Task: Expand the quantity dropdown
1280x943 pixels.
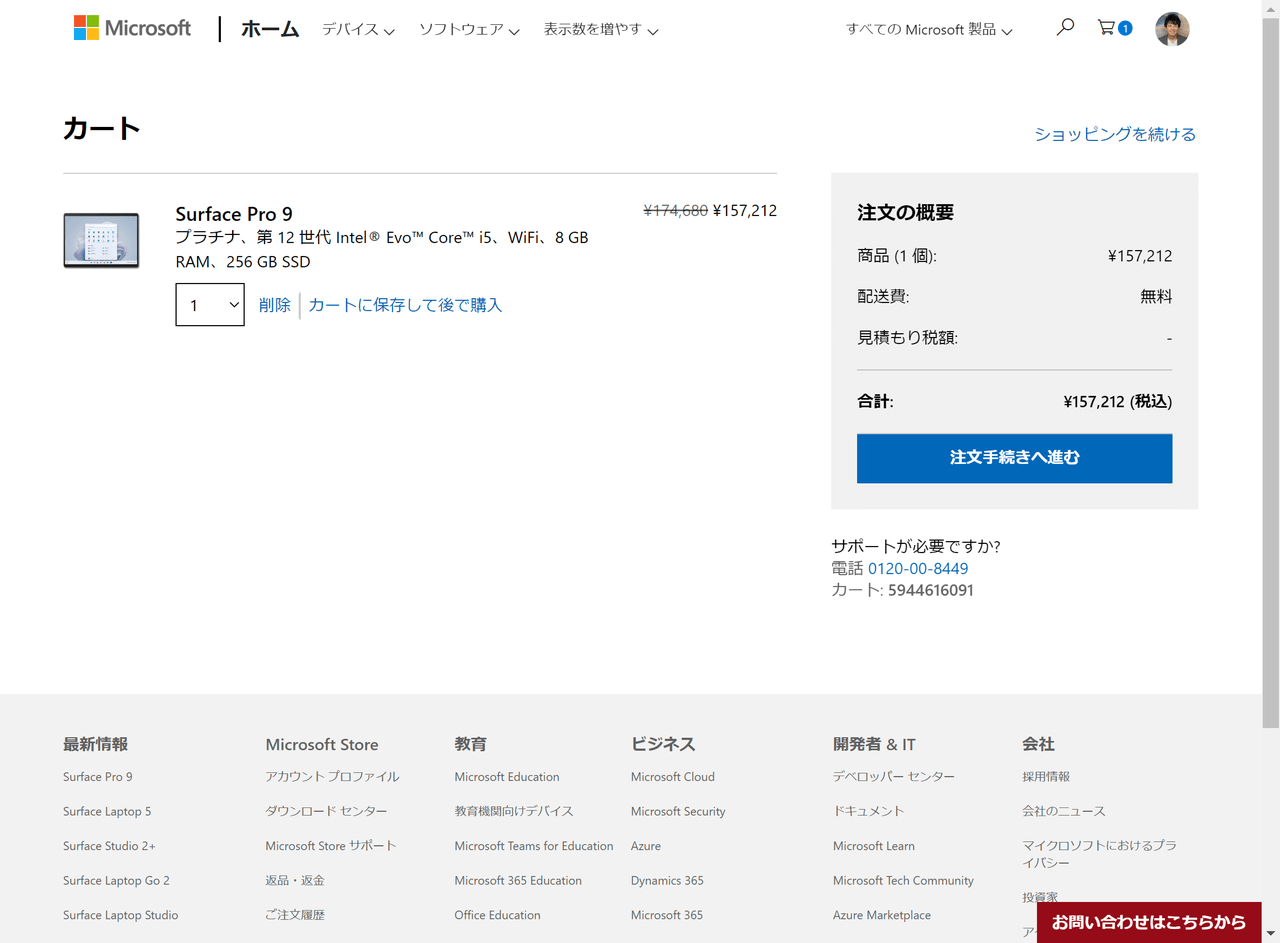Action: [210, 305]
